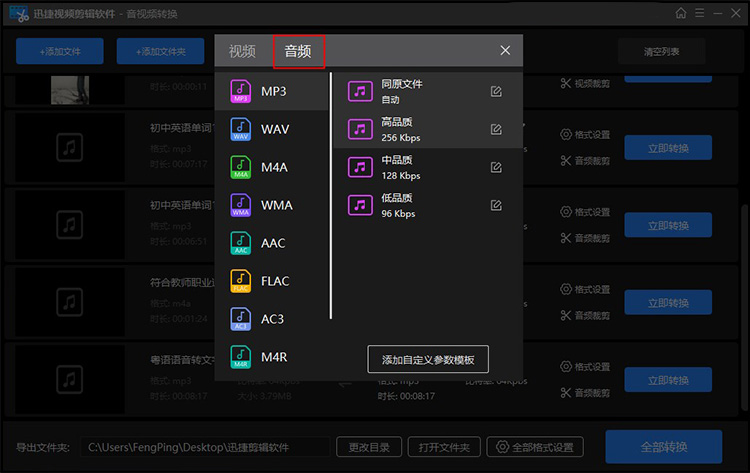The width and height of the screenshot is (750, 473).
Task: Edit the 低品质 96 Kbps preset
Action: (496, 205)
